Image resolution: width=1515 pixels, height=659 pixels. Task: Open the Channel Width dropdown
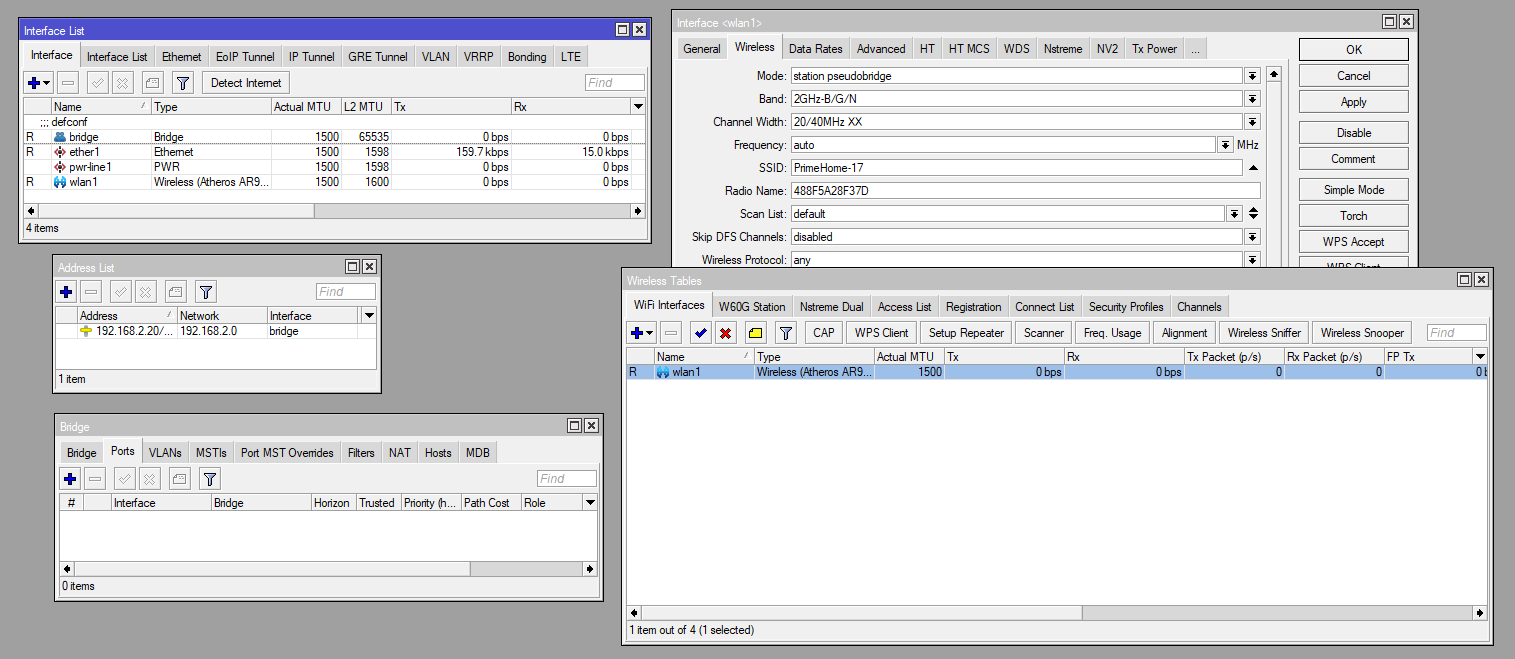[x=1252, y=122]
